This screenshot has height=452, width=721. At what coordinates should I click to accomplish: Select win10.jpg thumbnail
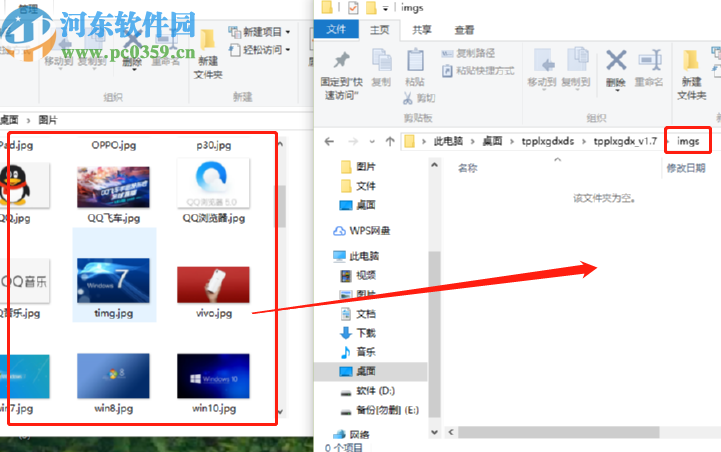[x=213, y=376]
